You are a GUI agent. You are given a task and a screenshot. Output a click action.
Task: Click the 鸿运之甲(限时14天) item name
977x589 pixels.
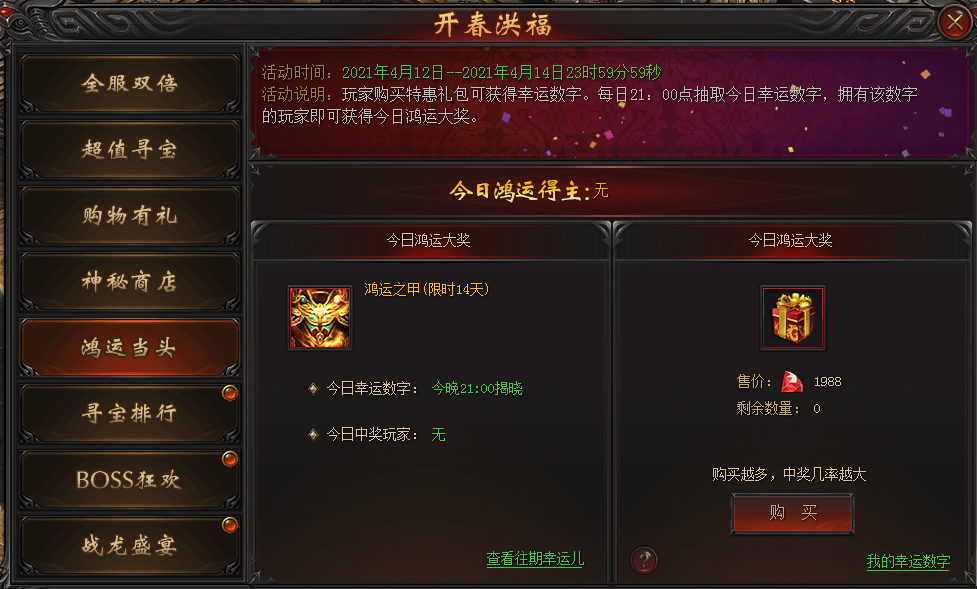427,289
